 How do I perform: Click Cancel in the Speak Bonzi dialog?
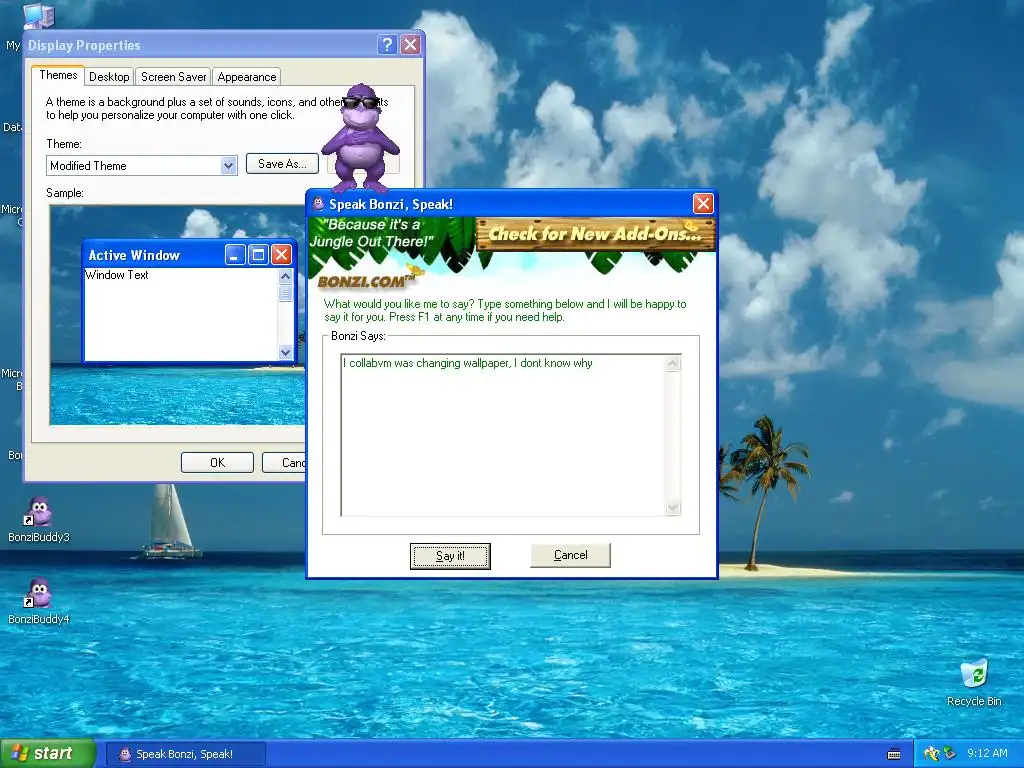570,555
